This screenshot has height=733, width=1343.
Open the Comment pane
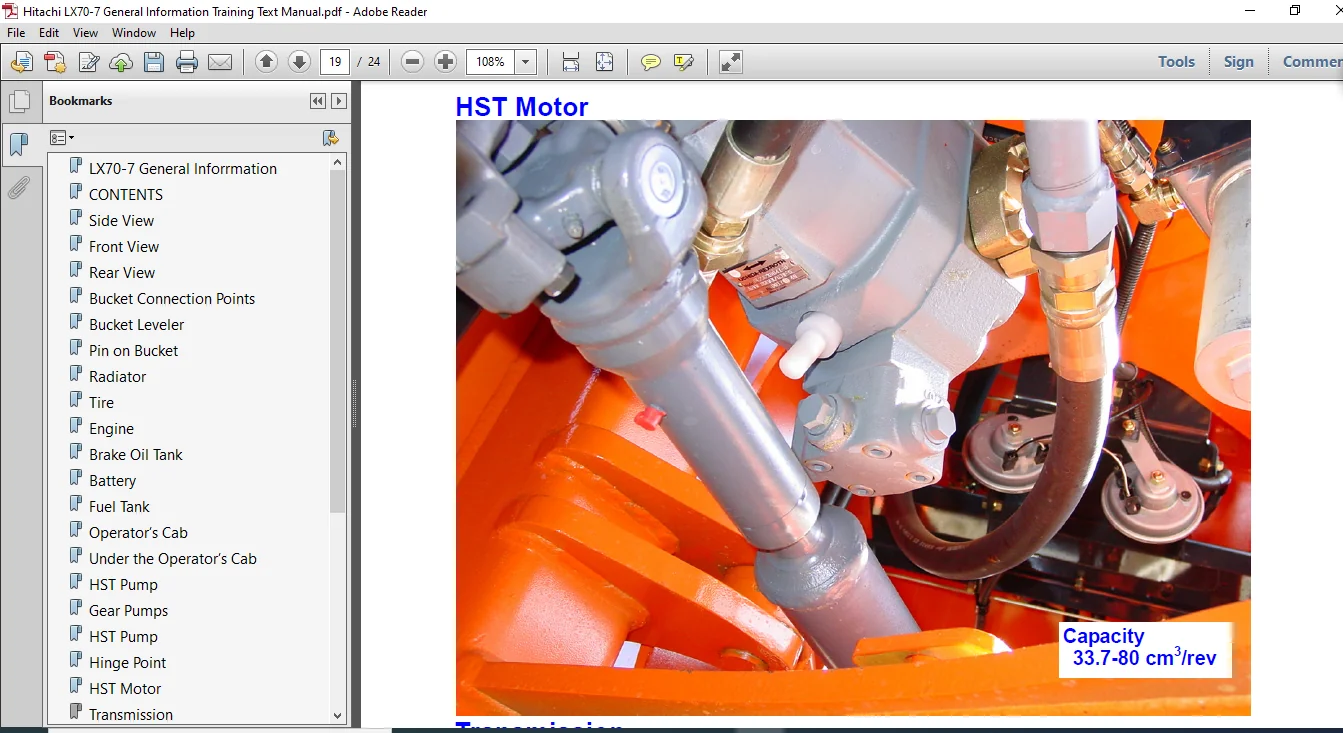point(1312,62)
